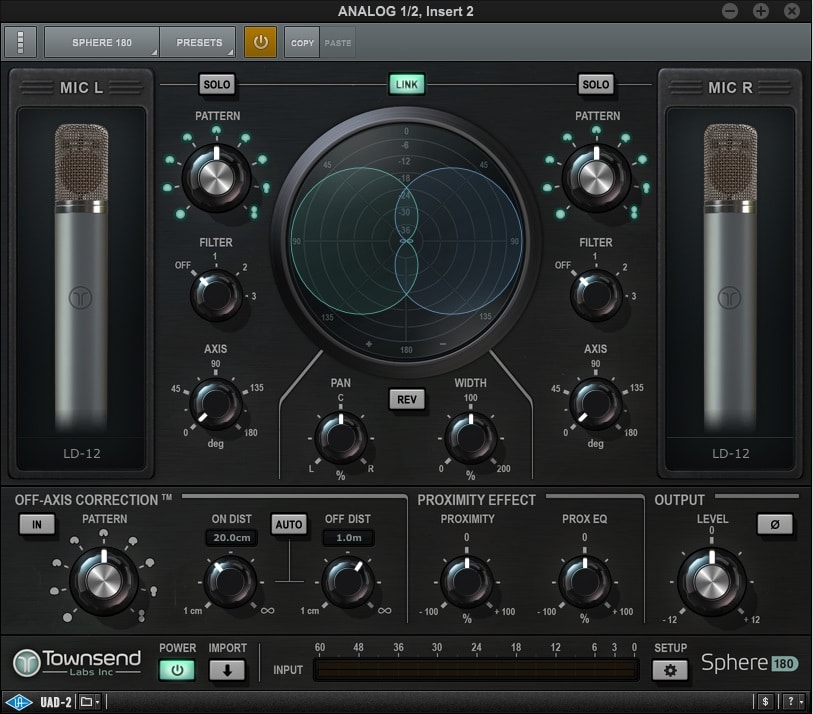Click the ON DIST 20.0cm value field

232,538
